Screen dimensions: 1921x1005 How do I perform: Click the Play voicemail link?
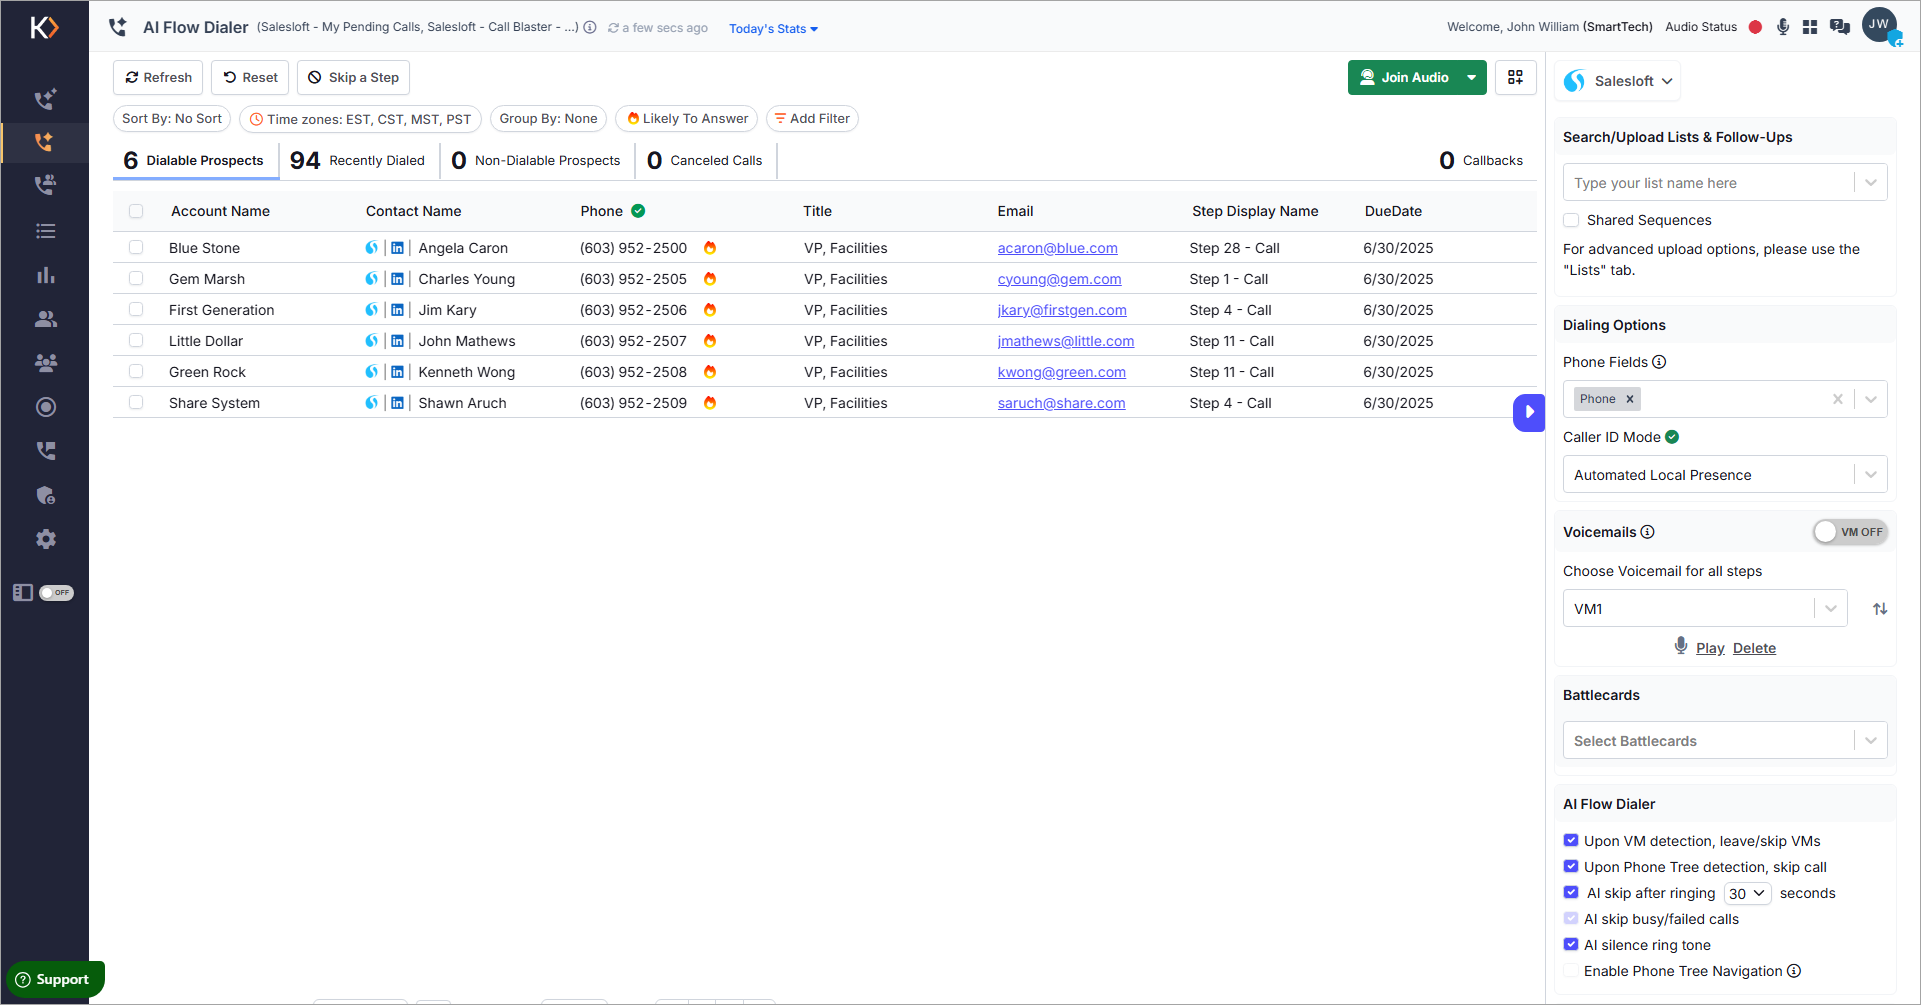point(1710,648)
